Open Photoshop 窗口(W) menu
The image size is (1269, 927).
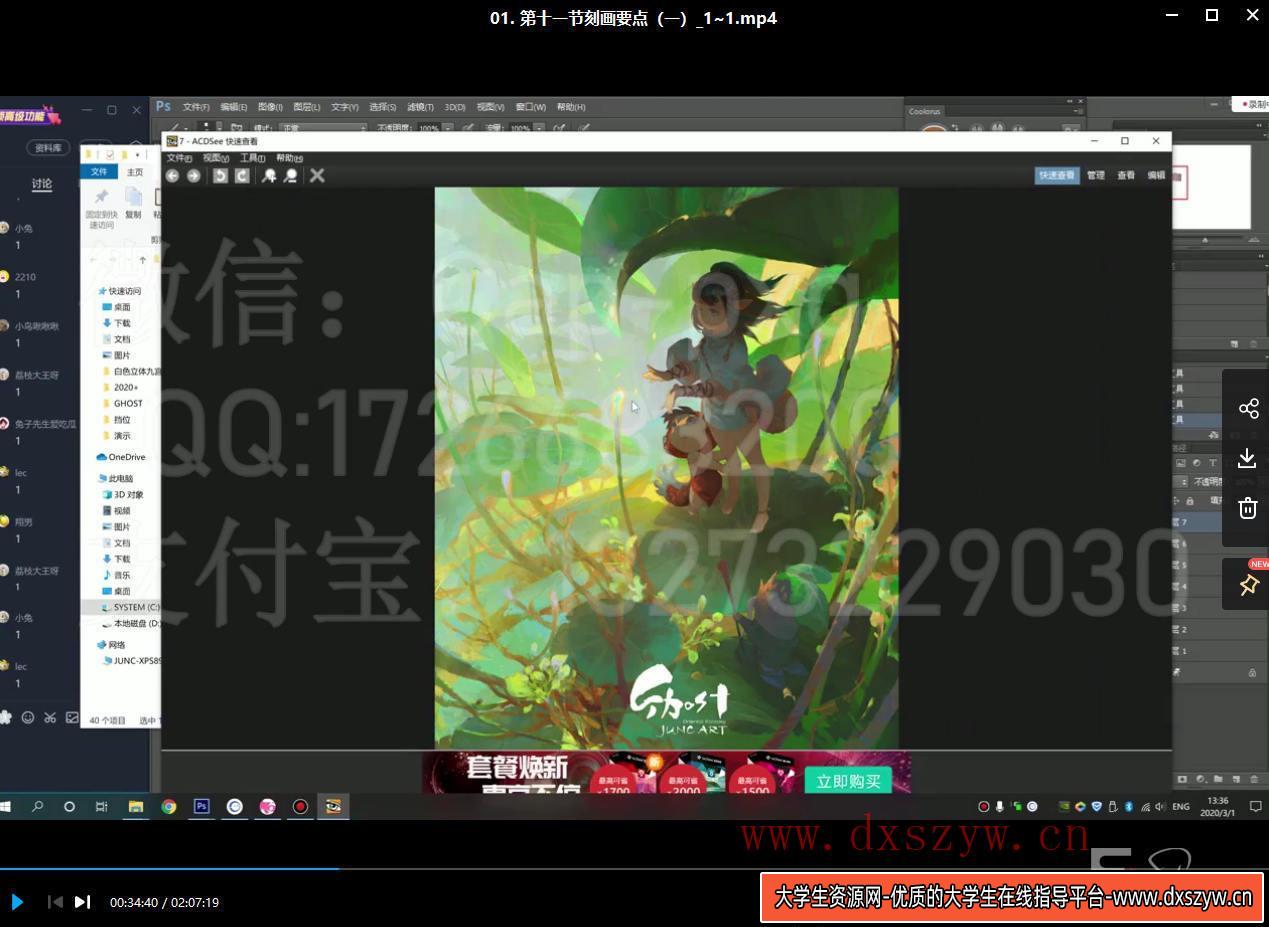coord(531,107)
